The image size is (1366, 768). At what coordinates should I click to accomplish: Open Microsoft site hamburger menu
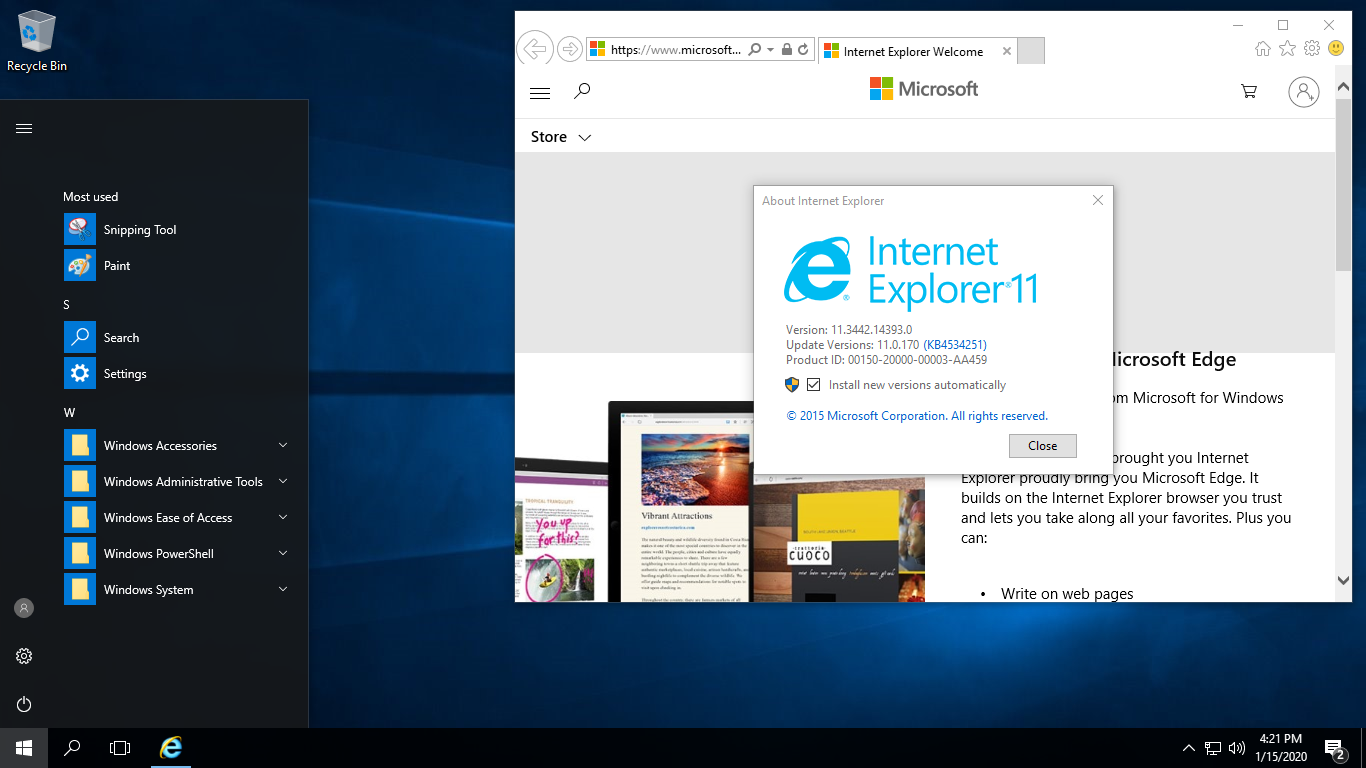tap(540, 93)
